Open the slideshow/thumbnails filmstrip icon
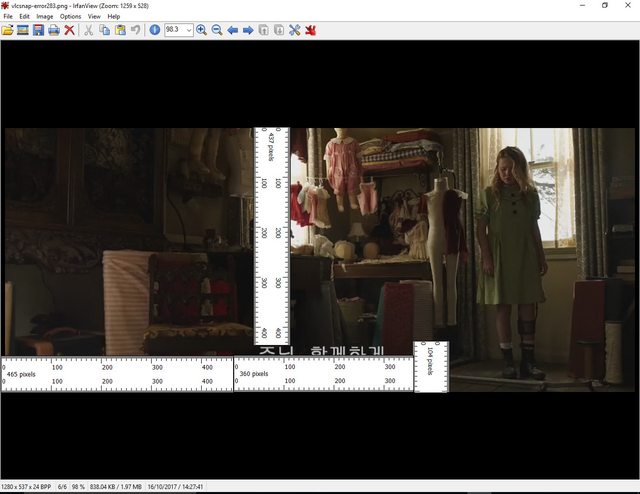The height and width of the screenshot is (494, 640). click(23, 30)
